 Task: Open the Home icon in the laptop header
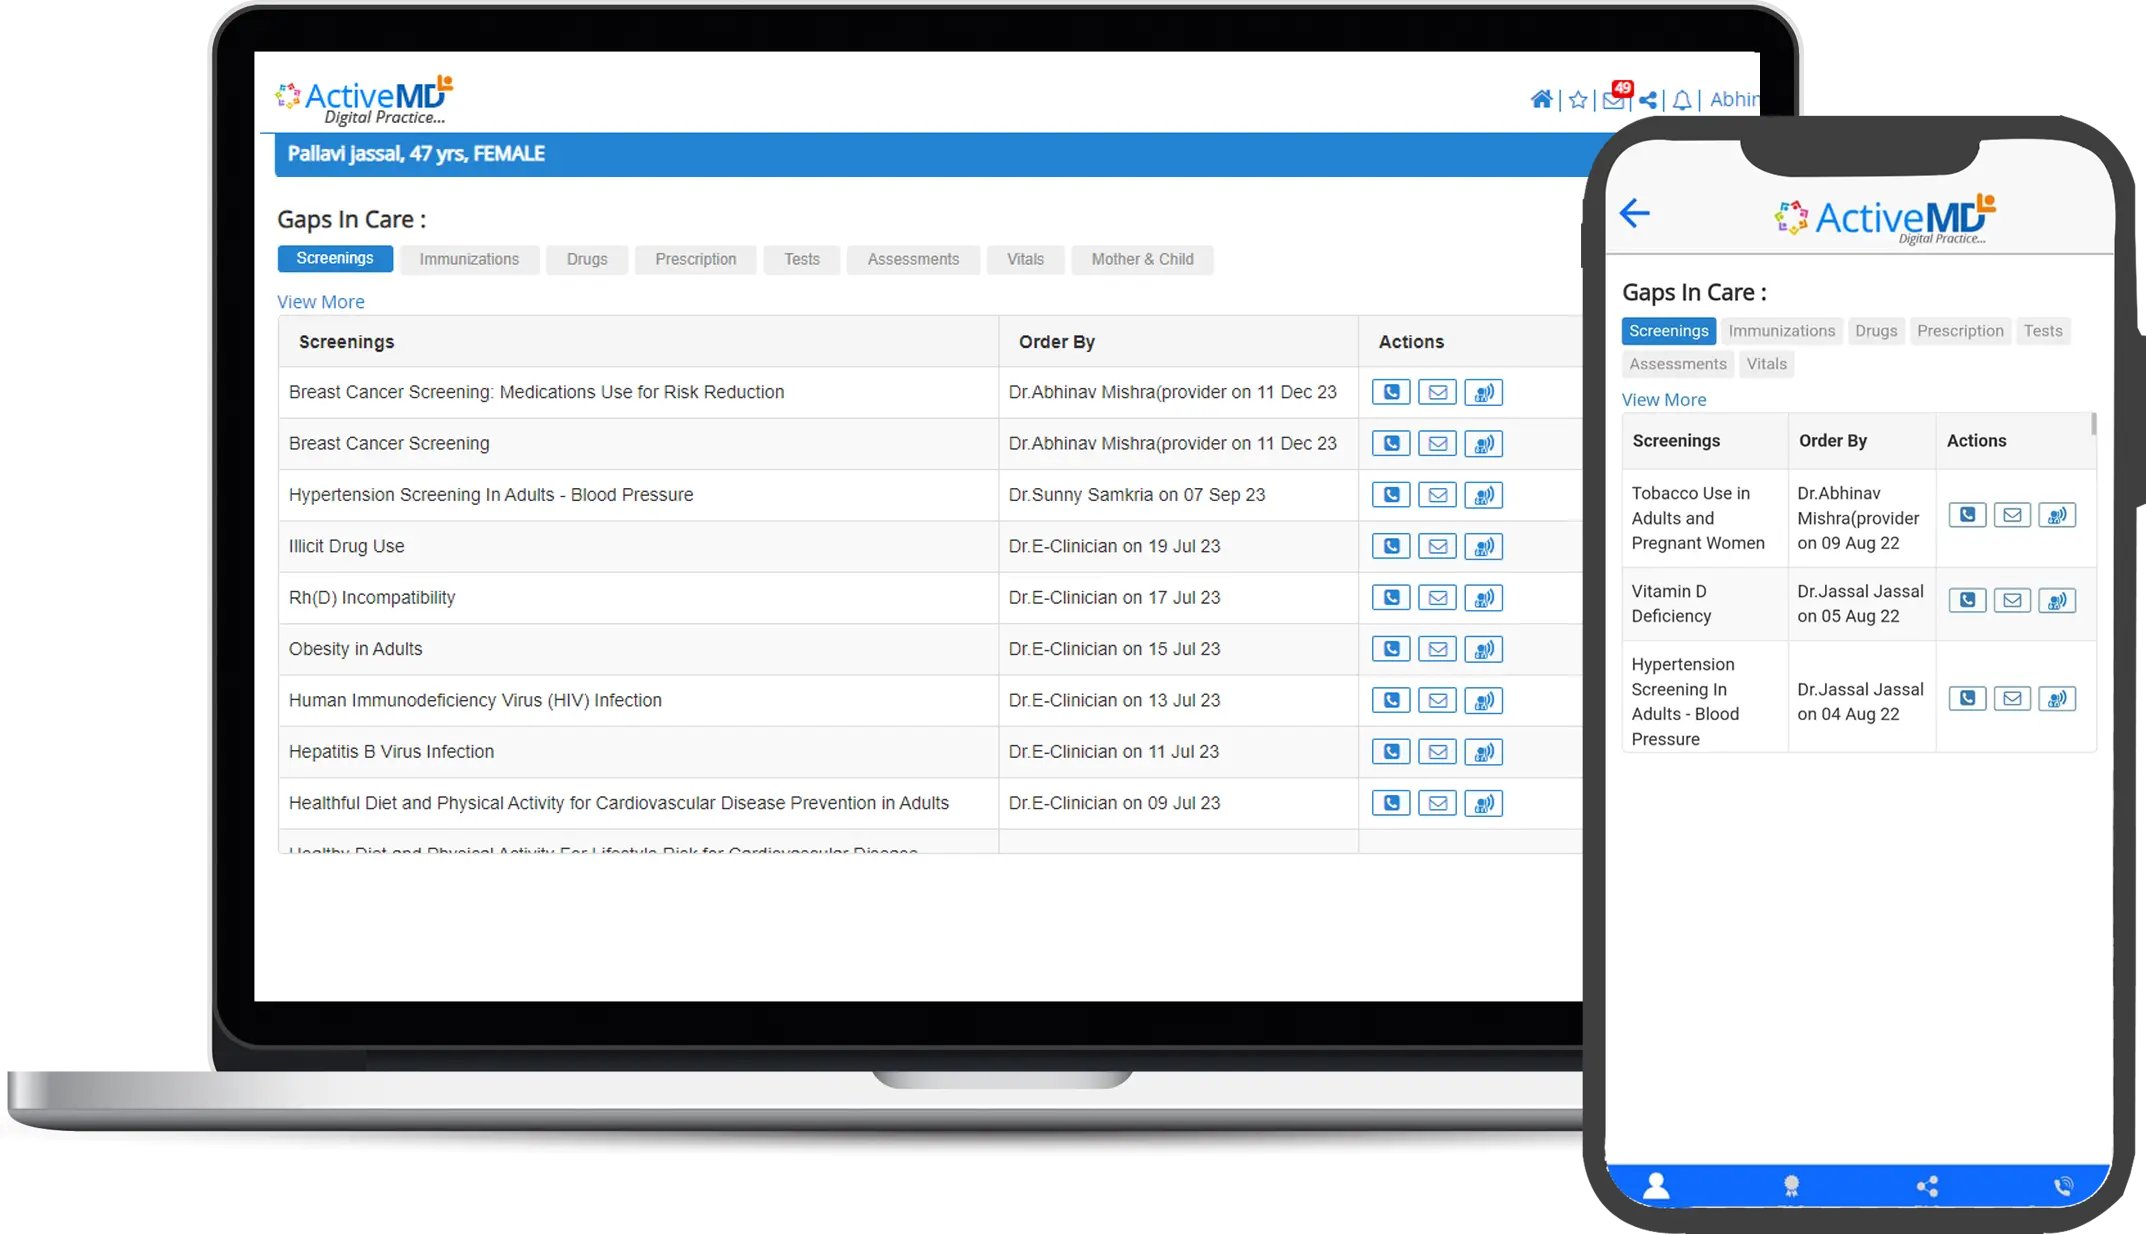(1541, 100)
